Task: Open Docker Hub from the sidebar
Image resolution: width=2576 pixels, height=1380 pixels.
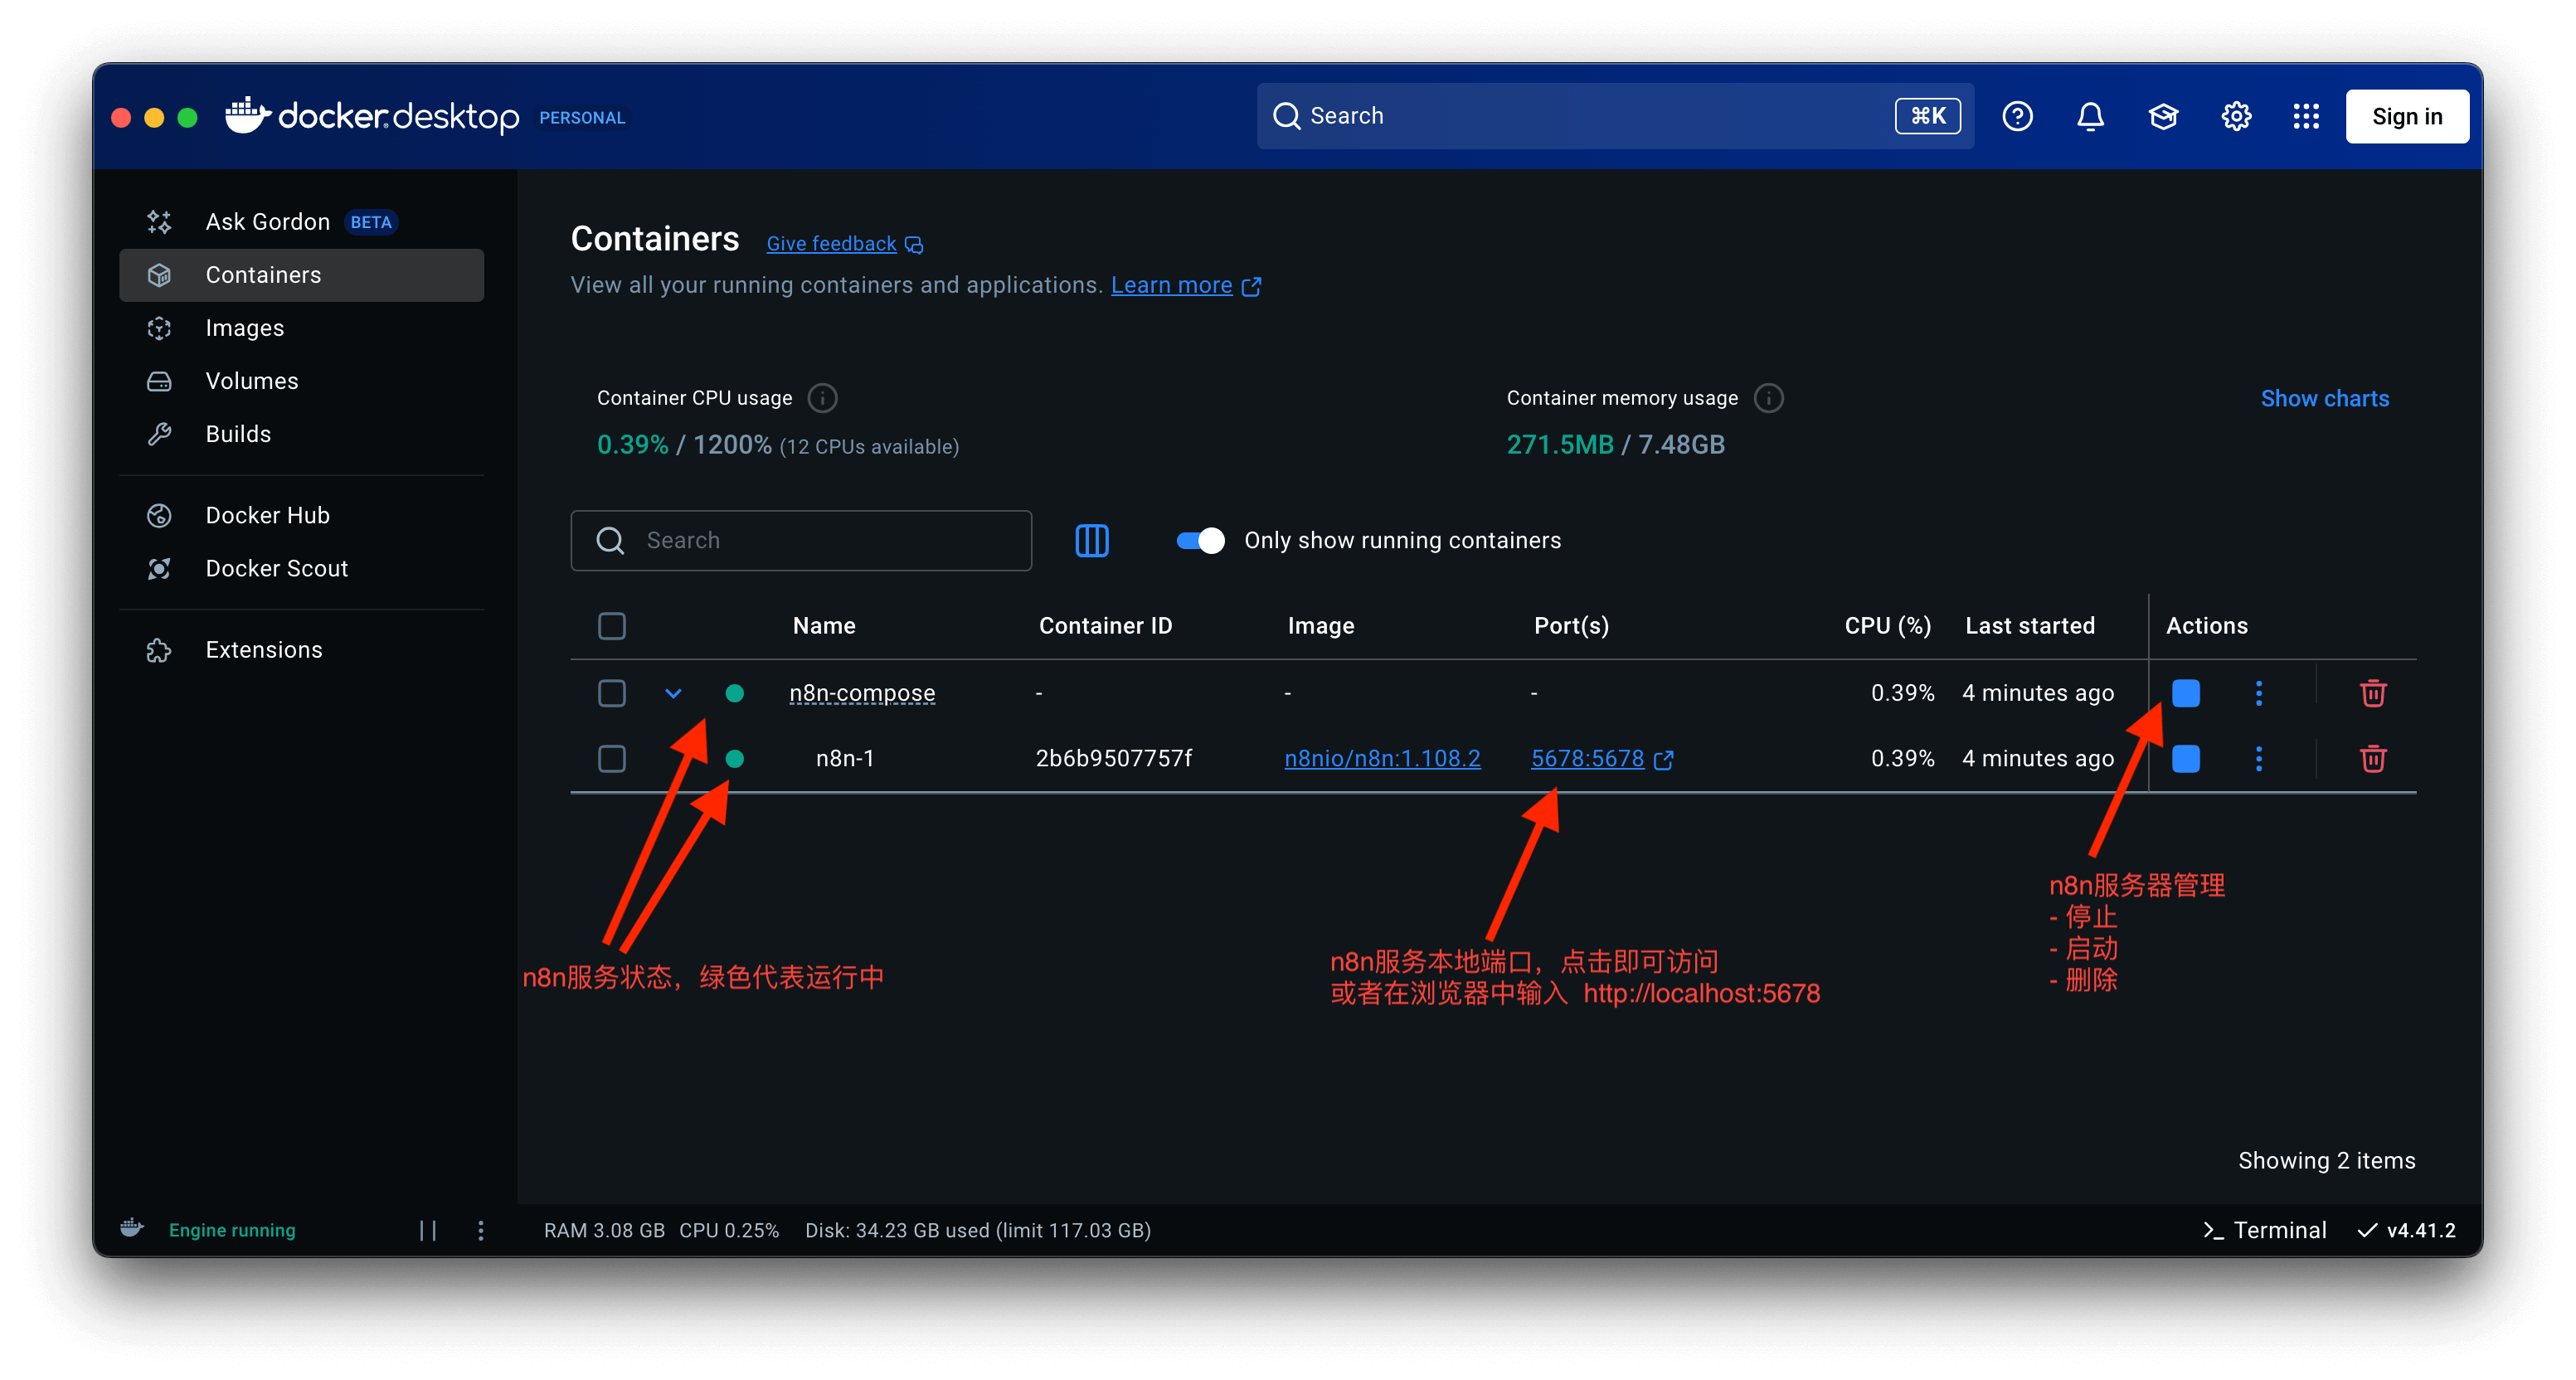Action: (x=267, y=515)
